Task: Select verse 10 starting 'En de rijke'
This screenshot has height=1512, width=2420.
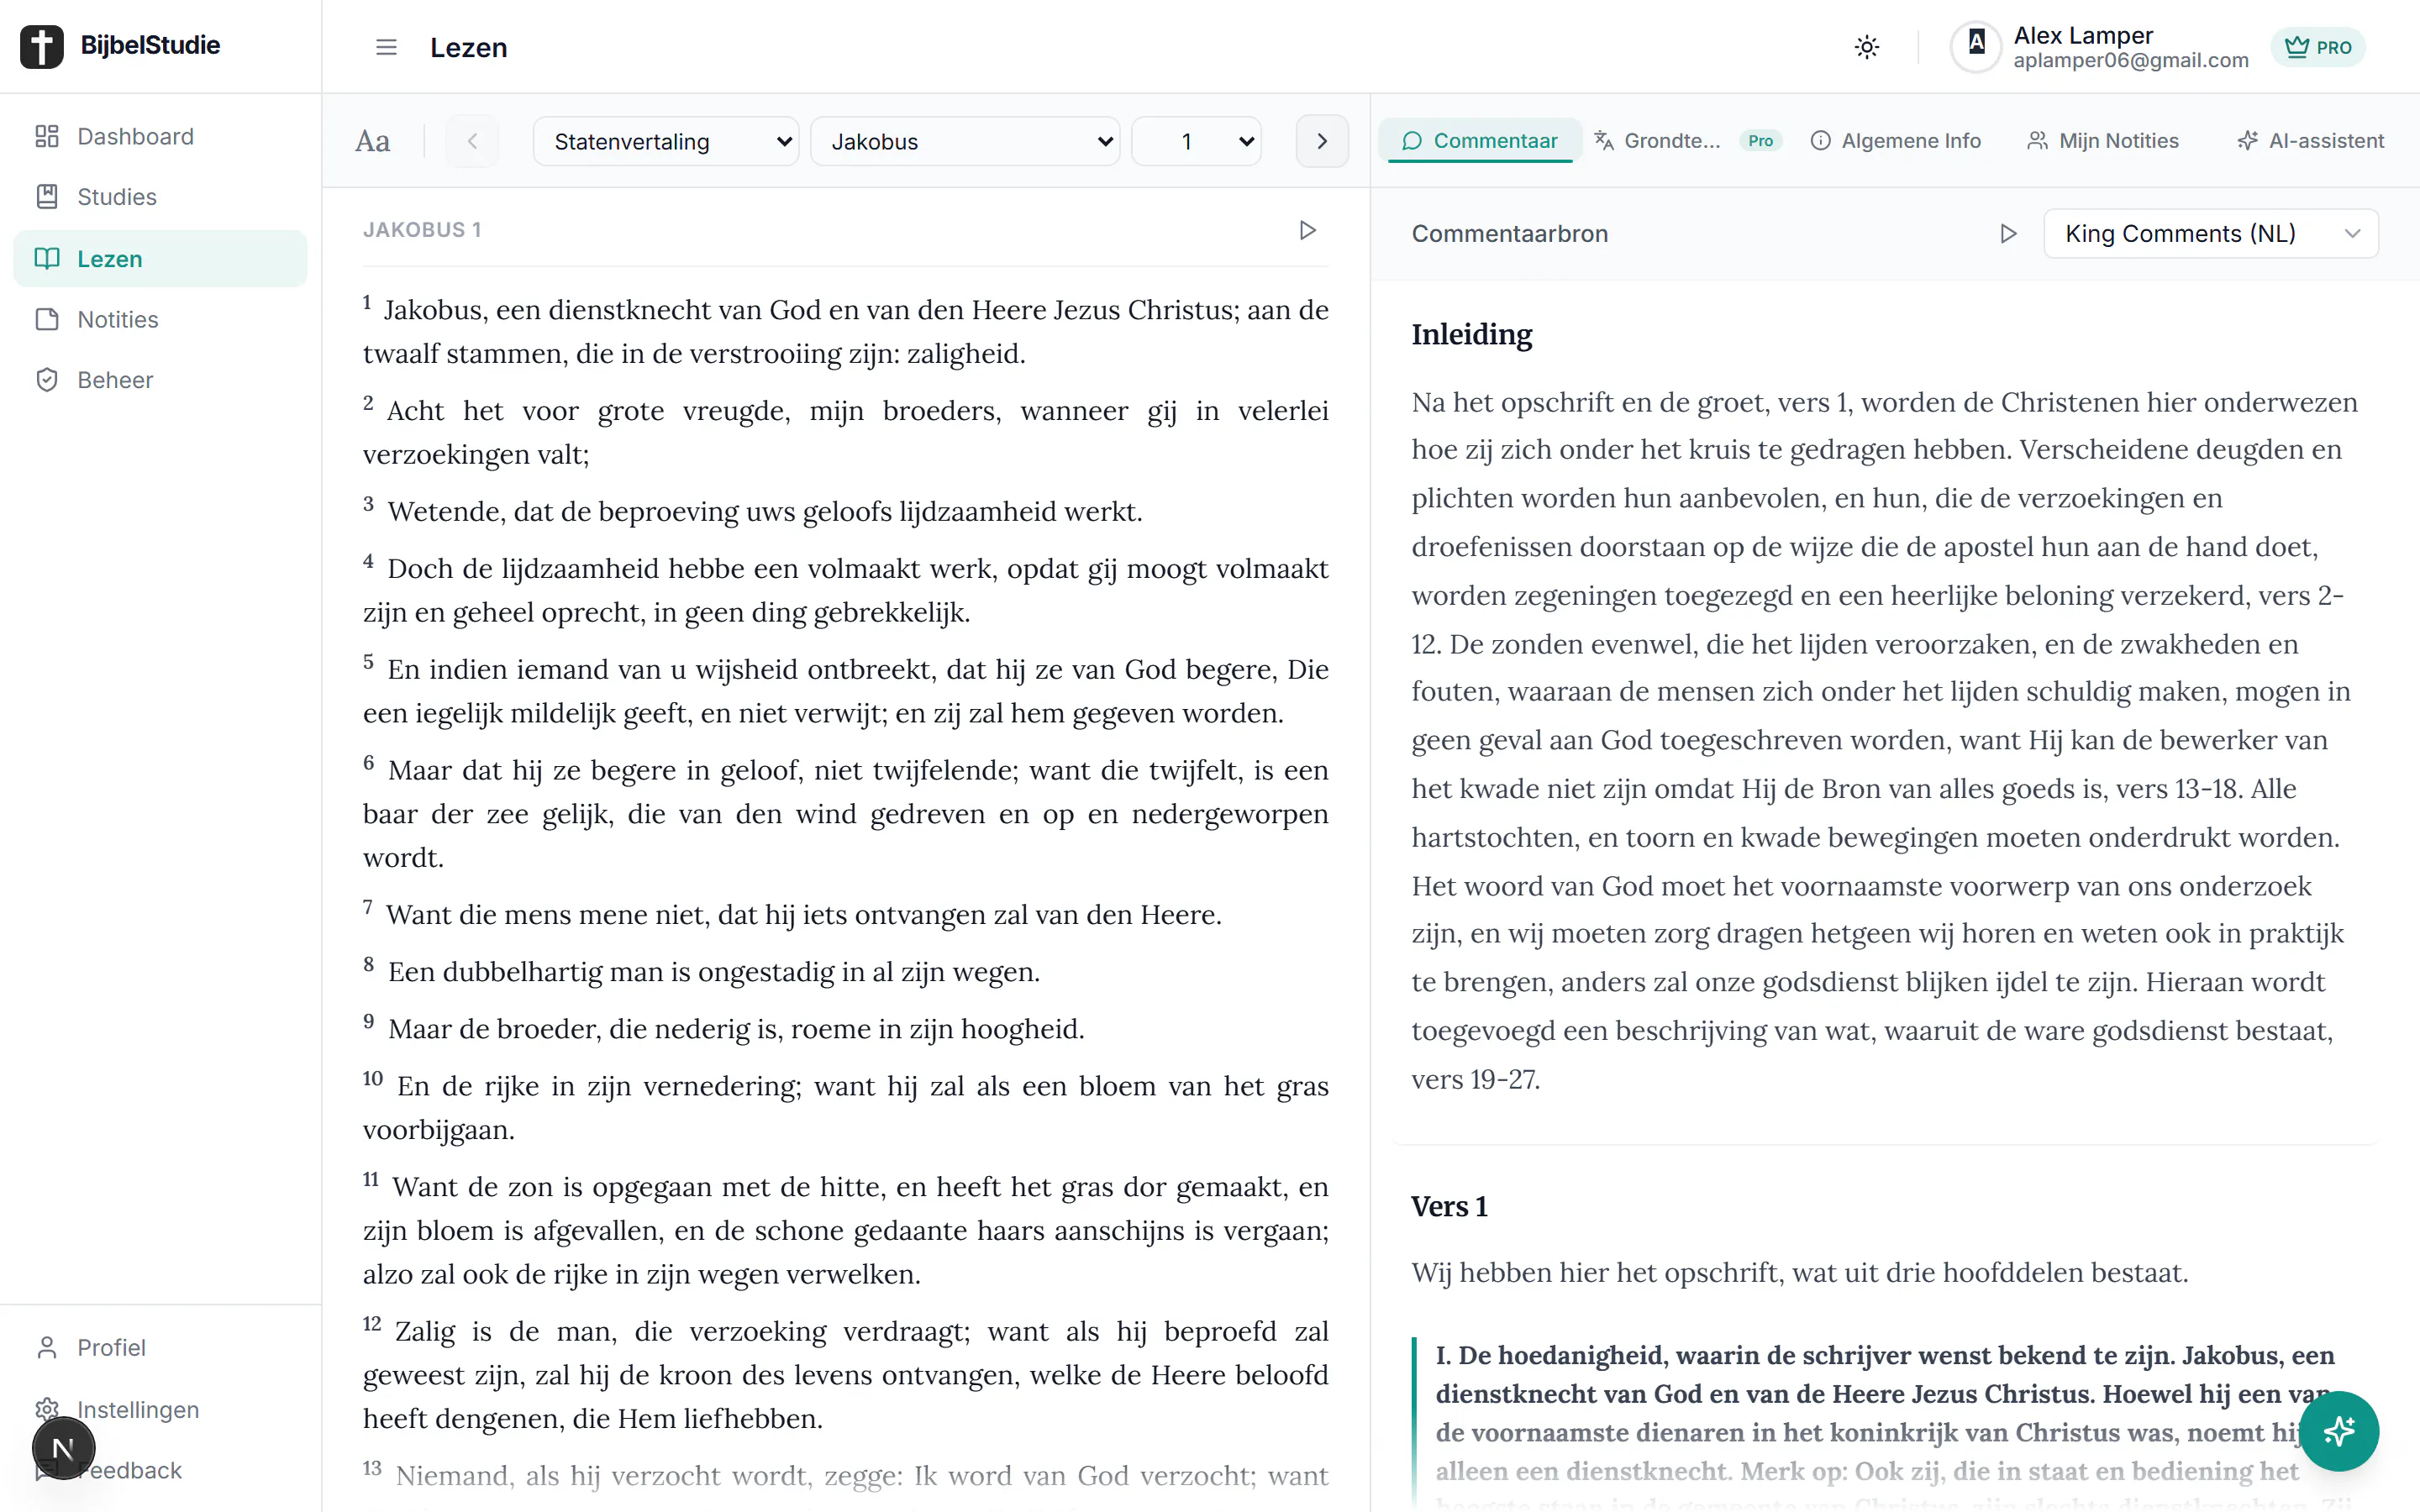Action: coord(845,1107)
